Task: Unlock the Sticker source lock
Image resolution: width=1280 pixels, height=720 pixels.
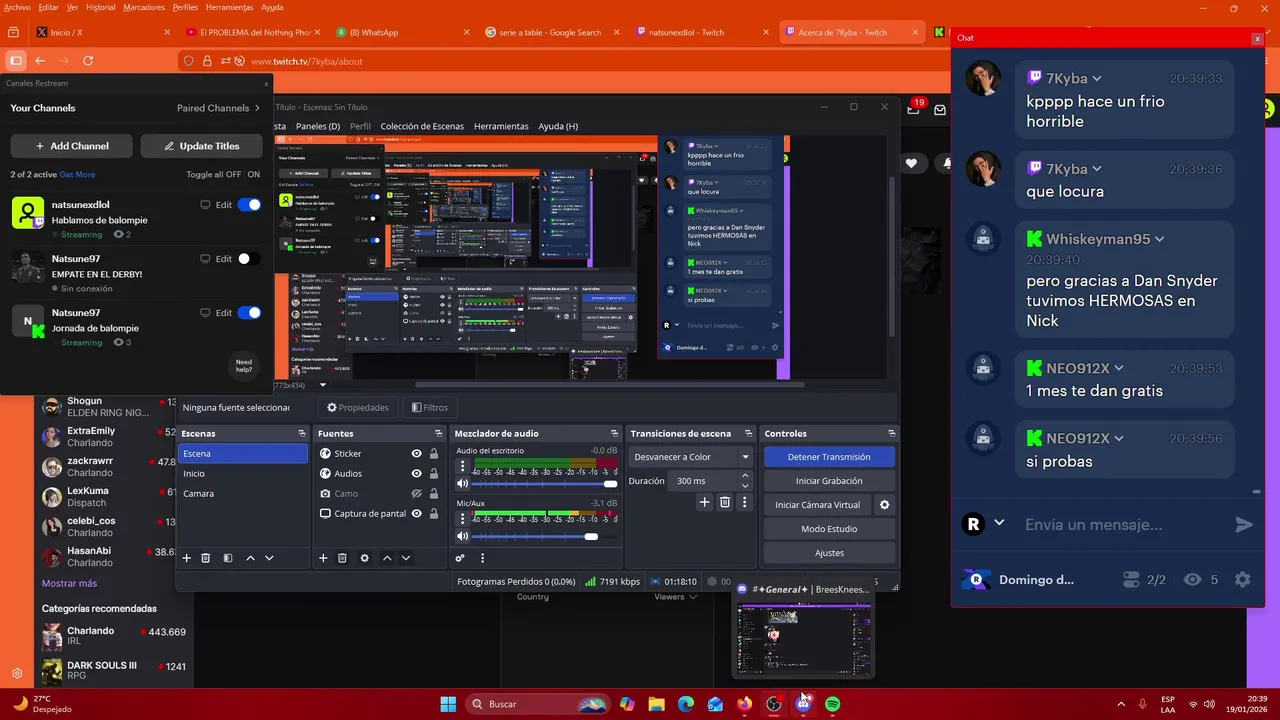Action: click(x=433, y=453)
